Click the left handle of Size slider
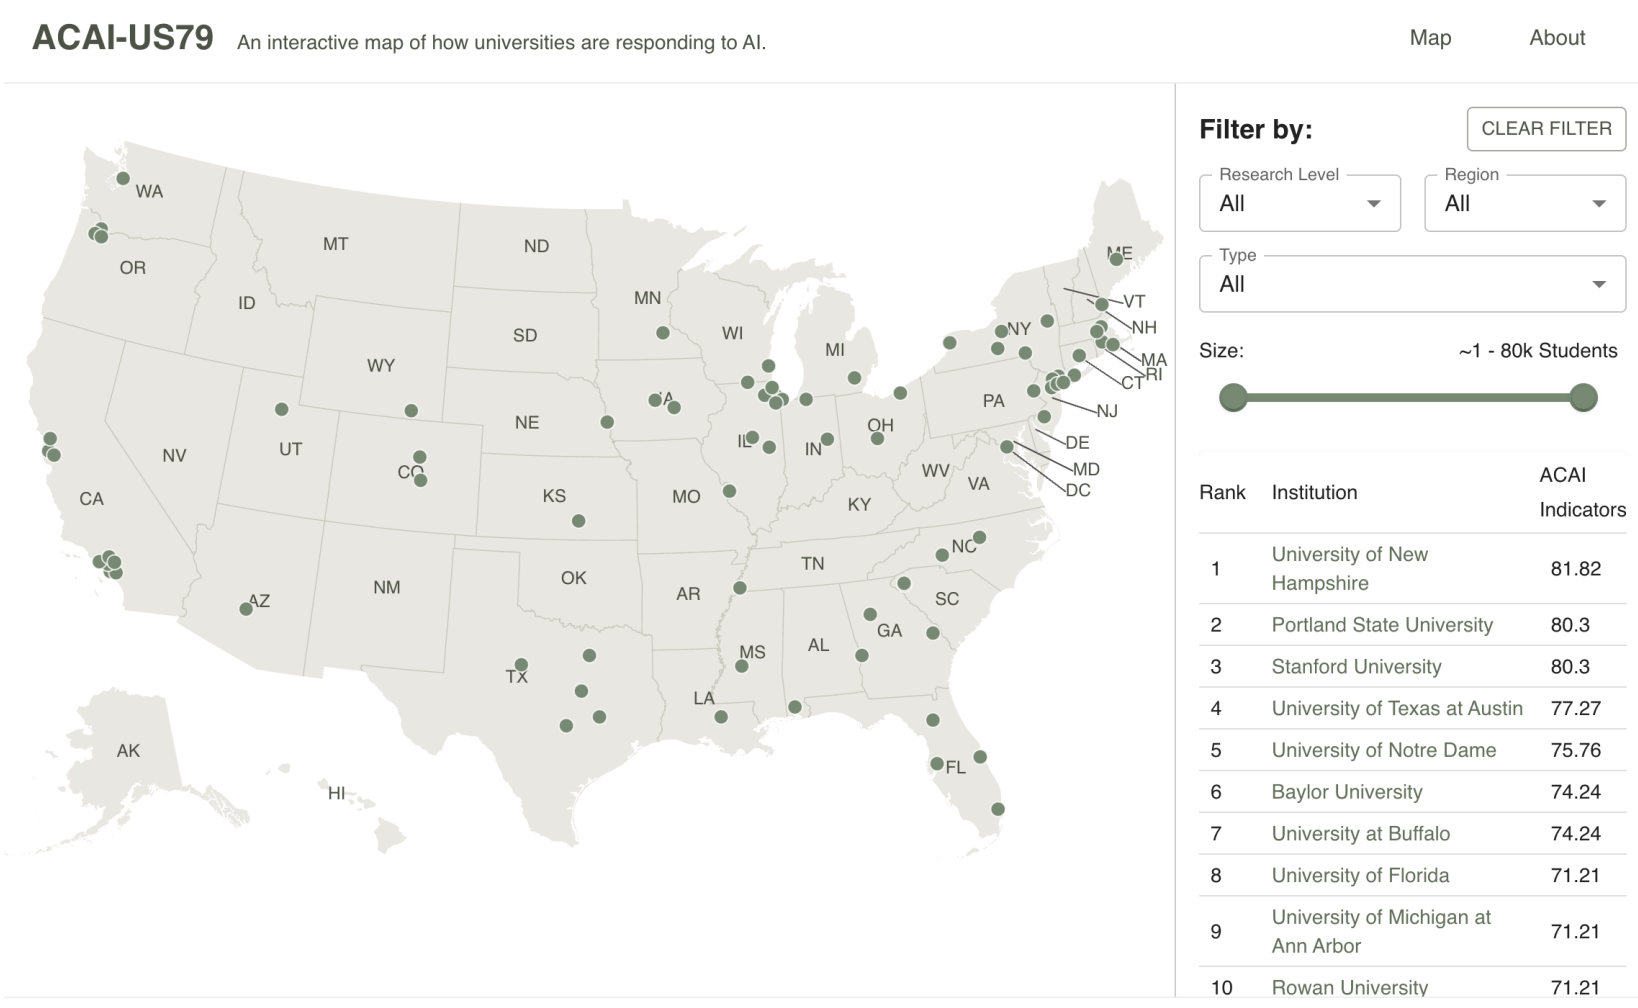This screenshot has width=1638, height=1008. tap(1234, 398)
